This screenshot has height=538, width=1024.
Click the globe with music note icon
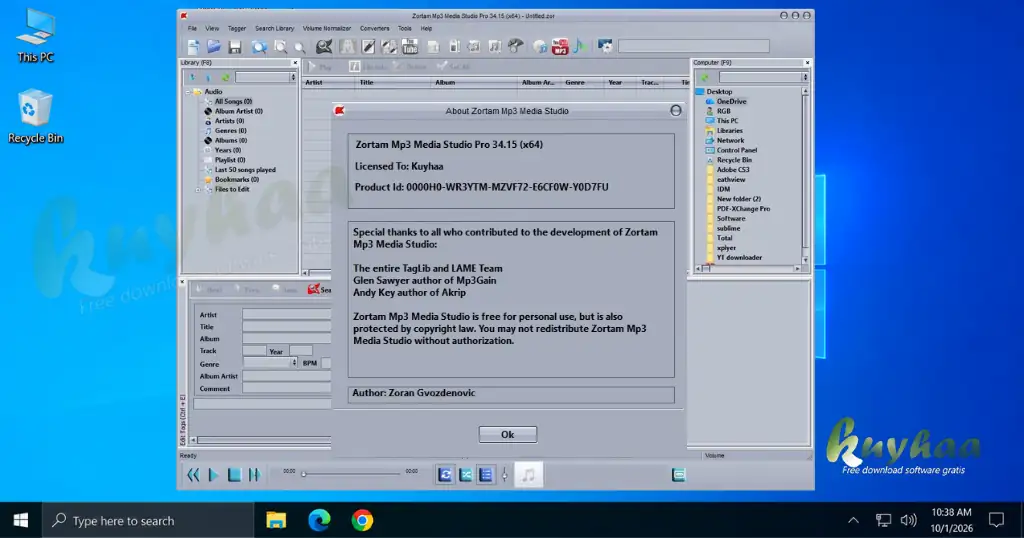pos(540,46)
